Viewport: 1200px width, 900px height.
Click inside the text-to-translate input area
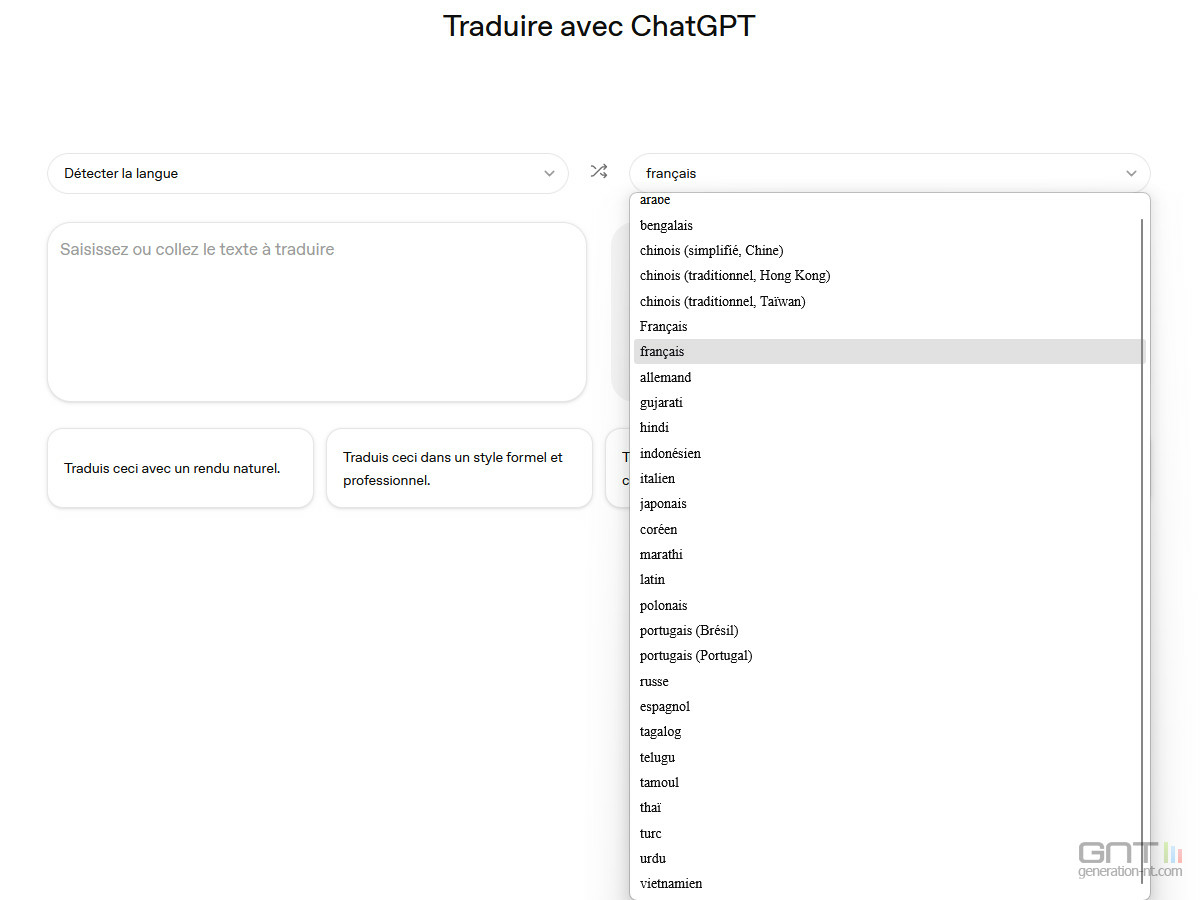pyautogui.click(x=316, y=311)
